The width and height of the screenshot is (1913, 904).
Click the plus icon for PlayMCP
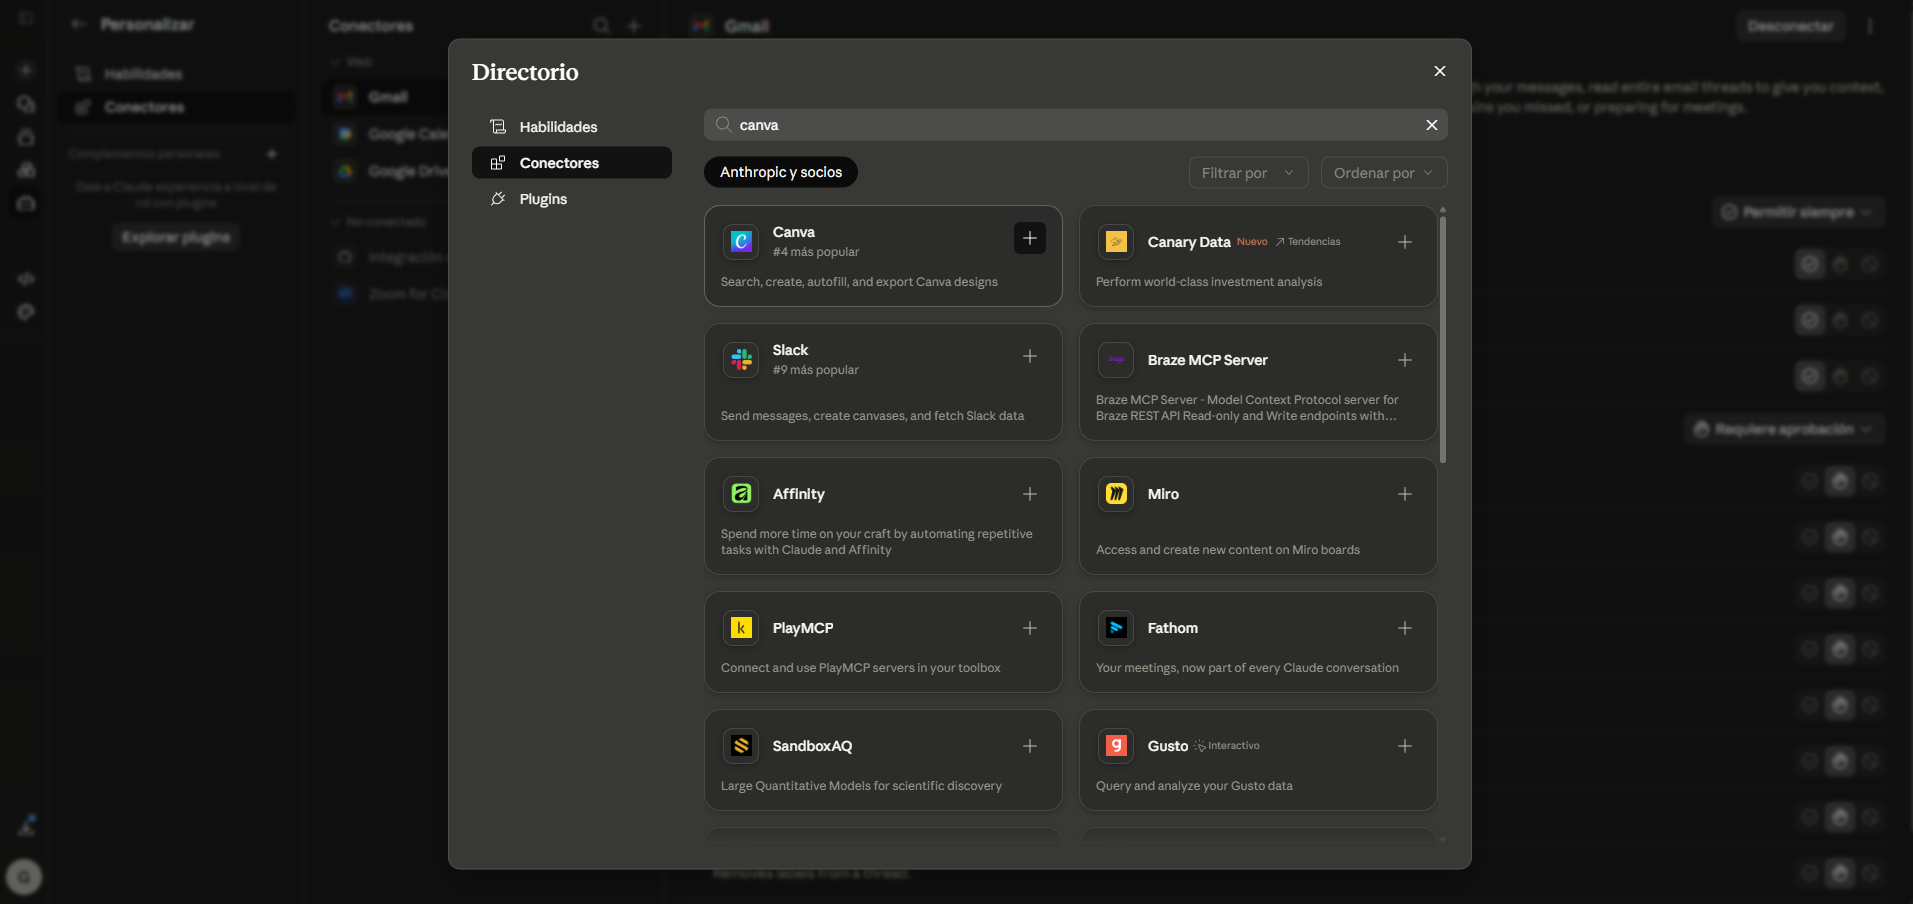coord(1030,628)
